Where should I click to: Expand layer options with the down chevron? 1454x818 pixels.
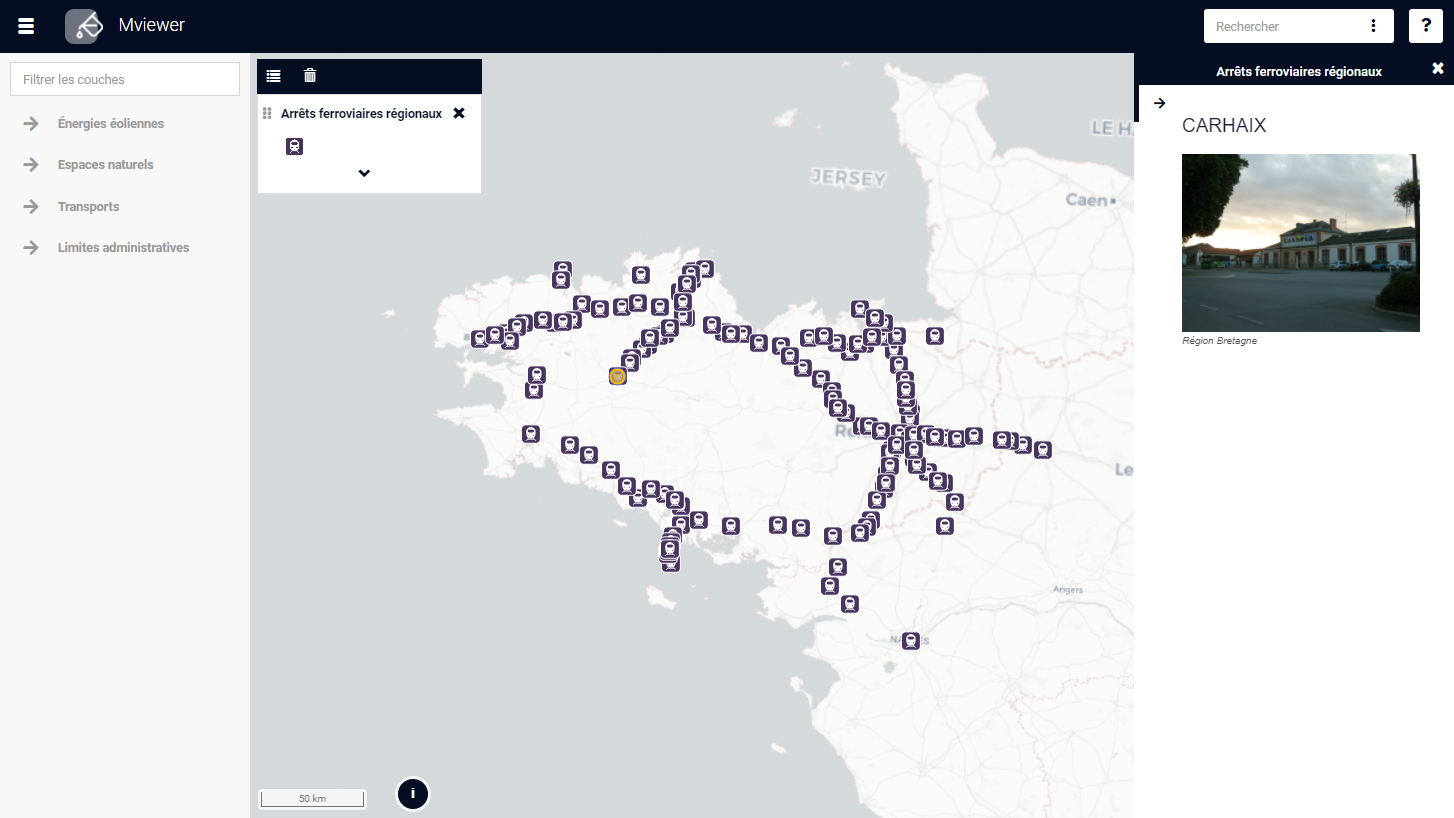[x=364, y=173]
